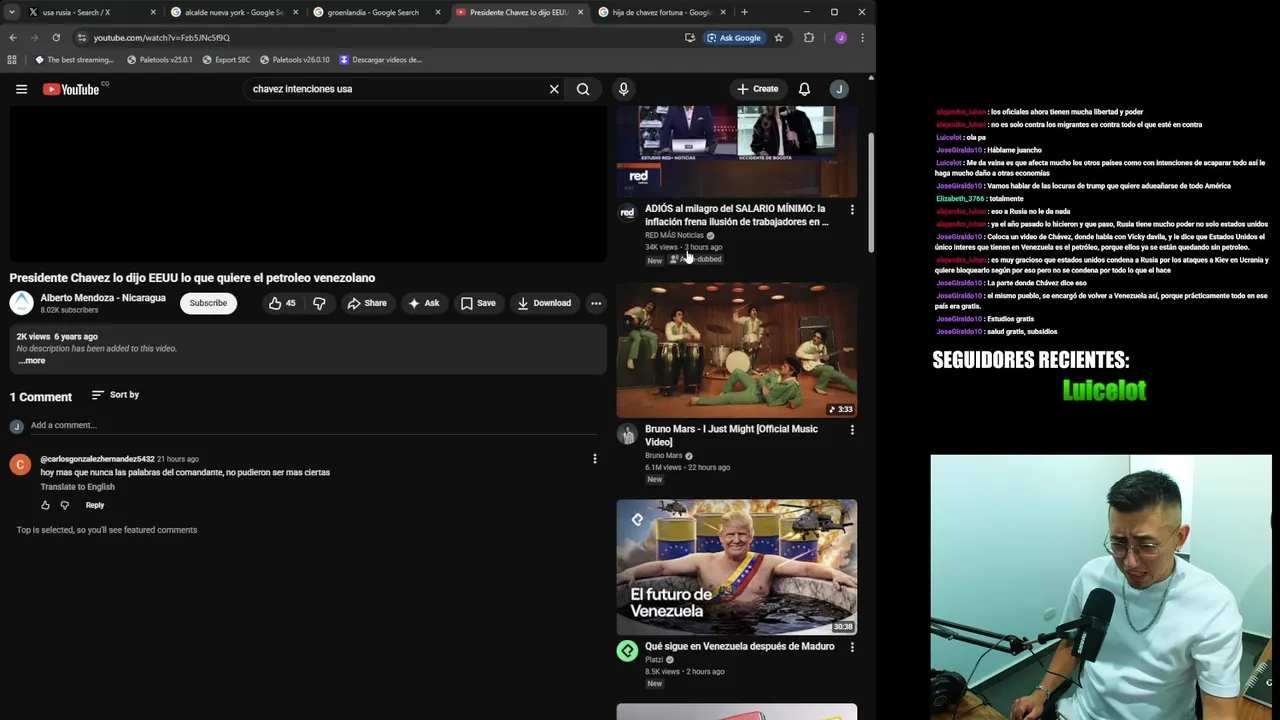Switch to the usa rusia - Search / X tab
The image size is (1280, 720).
pos(90,12)
